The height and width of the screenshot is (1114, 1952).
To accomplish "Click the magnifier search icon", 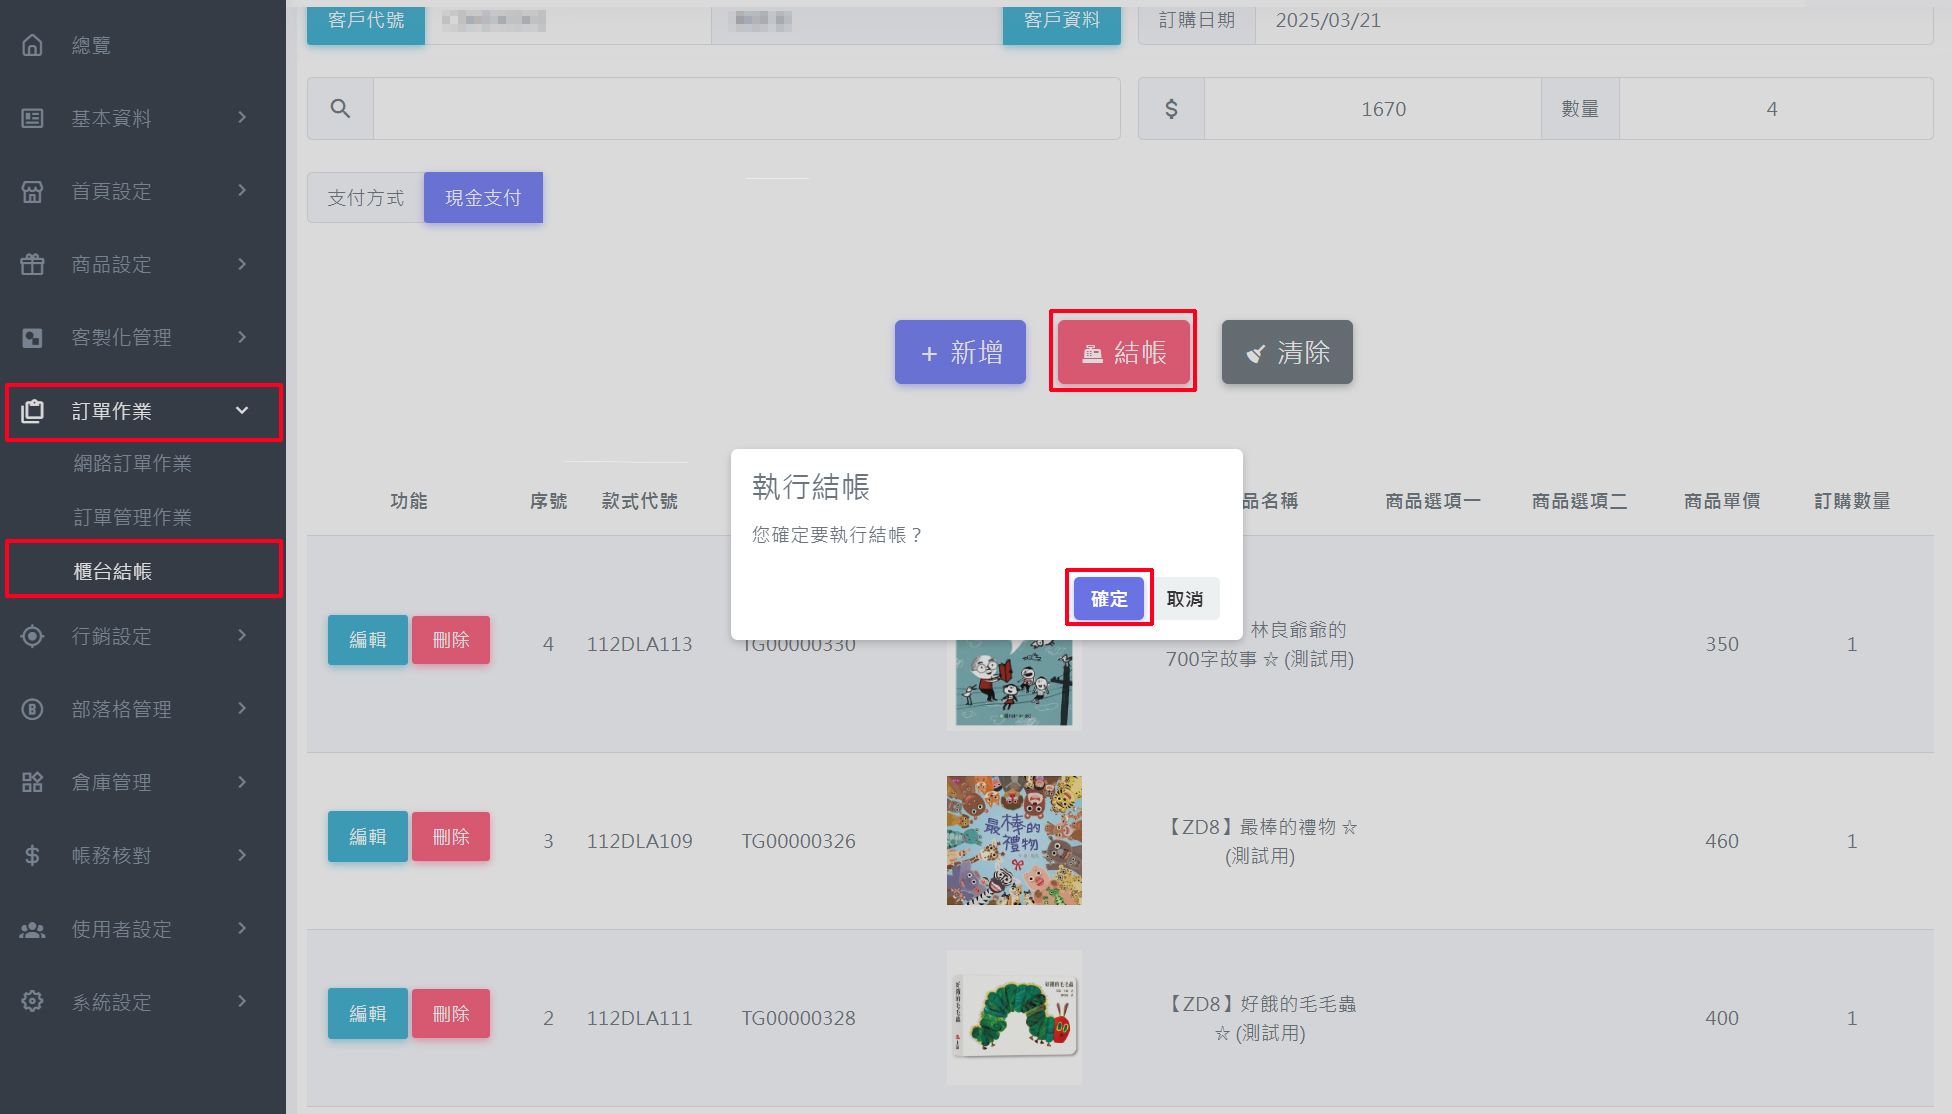I will (340, 109).
